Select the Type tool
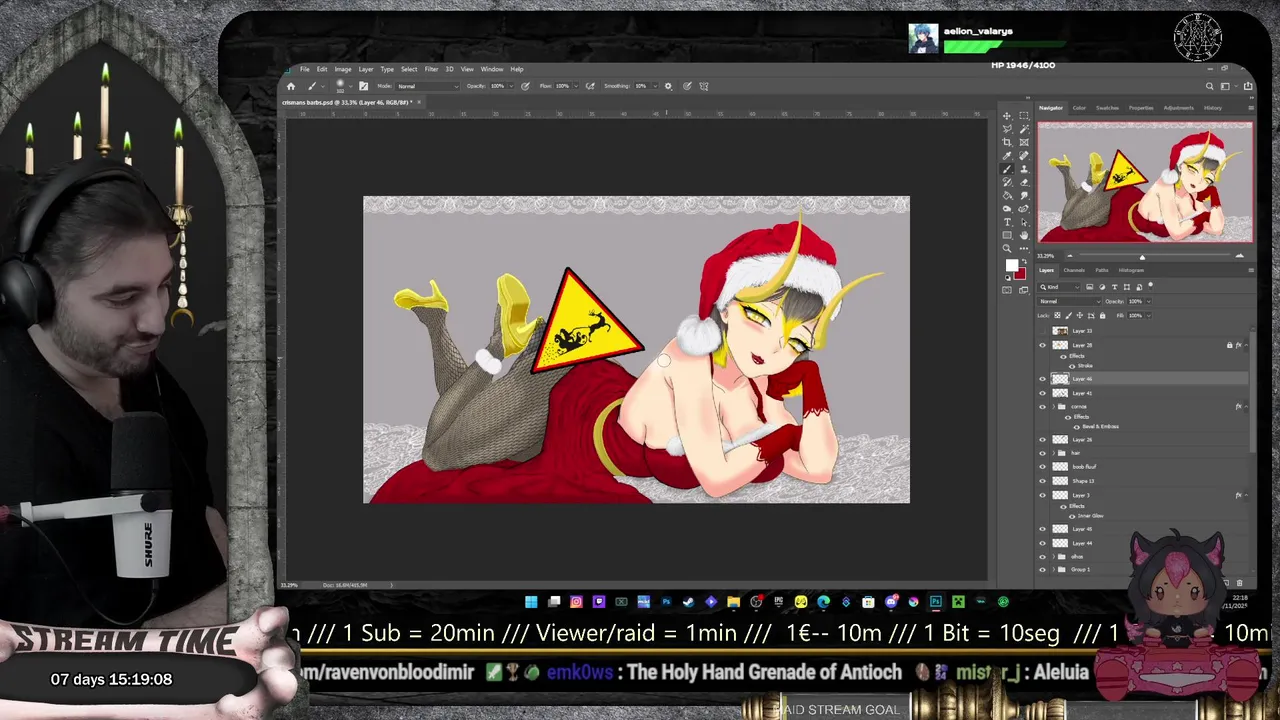Viewport: 1280px width, 720px height. (1007, 222)
